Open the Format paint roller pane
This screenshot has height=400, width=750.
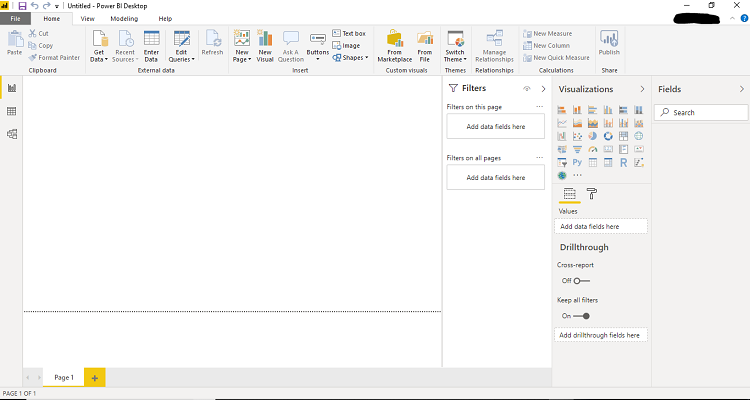pyautogui.click(x=592, y=194)
